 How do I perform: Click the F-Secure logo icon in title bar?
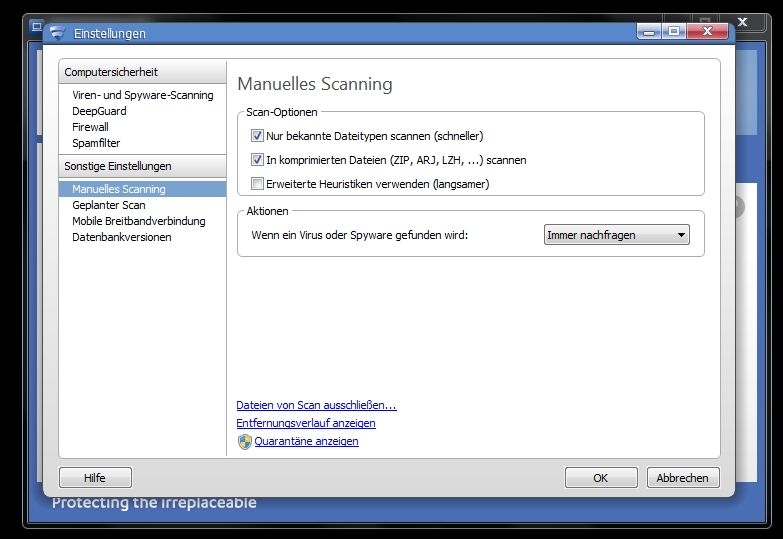[x=57, y=33]
